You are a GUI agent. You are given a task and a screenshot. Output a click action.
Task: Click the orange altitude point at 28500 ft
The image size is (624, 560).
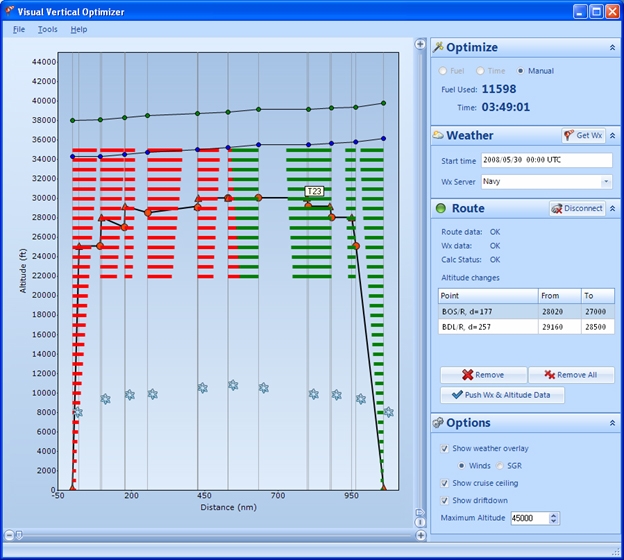[148, 213]
